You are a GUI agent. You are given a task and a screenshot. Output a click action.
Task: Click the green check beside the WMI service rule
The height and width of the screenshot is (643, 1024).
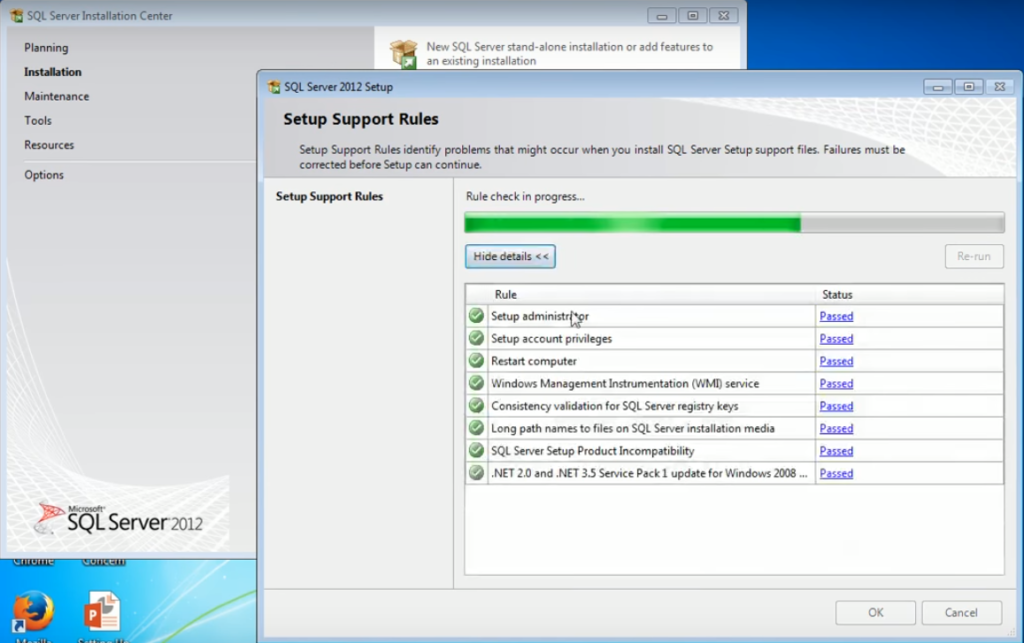[x=476, y=383]
